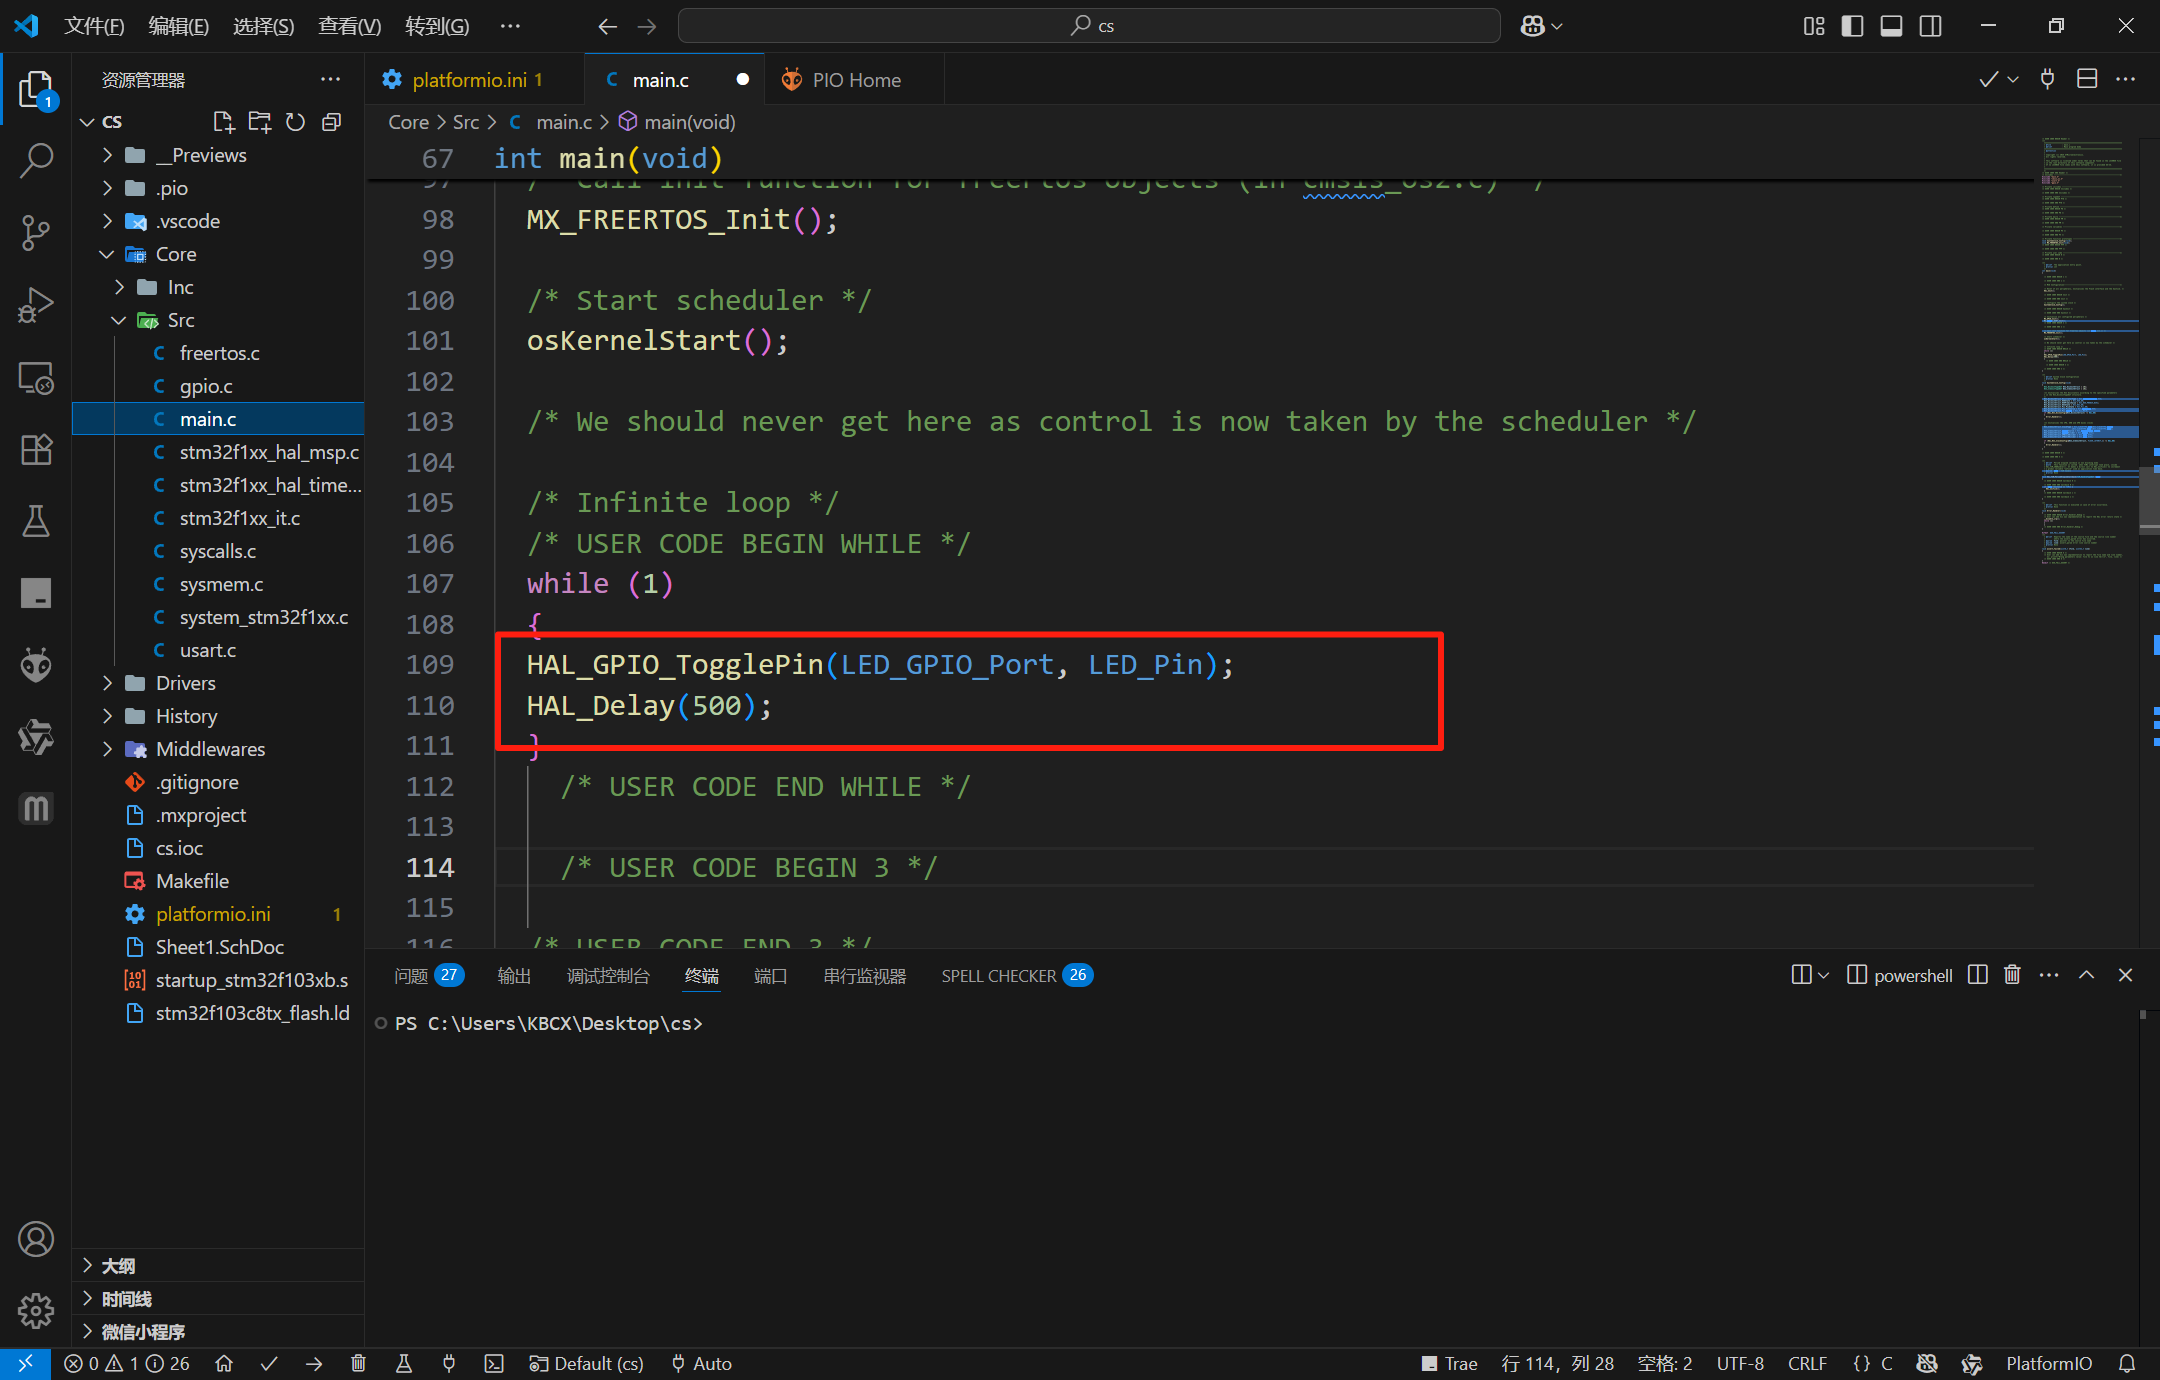The width and height of the screenshot is (2160, 1380).
Task: Toggle the primary sidebar visibility
Action: (x=1852, y=26)
